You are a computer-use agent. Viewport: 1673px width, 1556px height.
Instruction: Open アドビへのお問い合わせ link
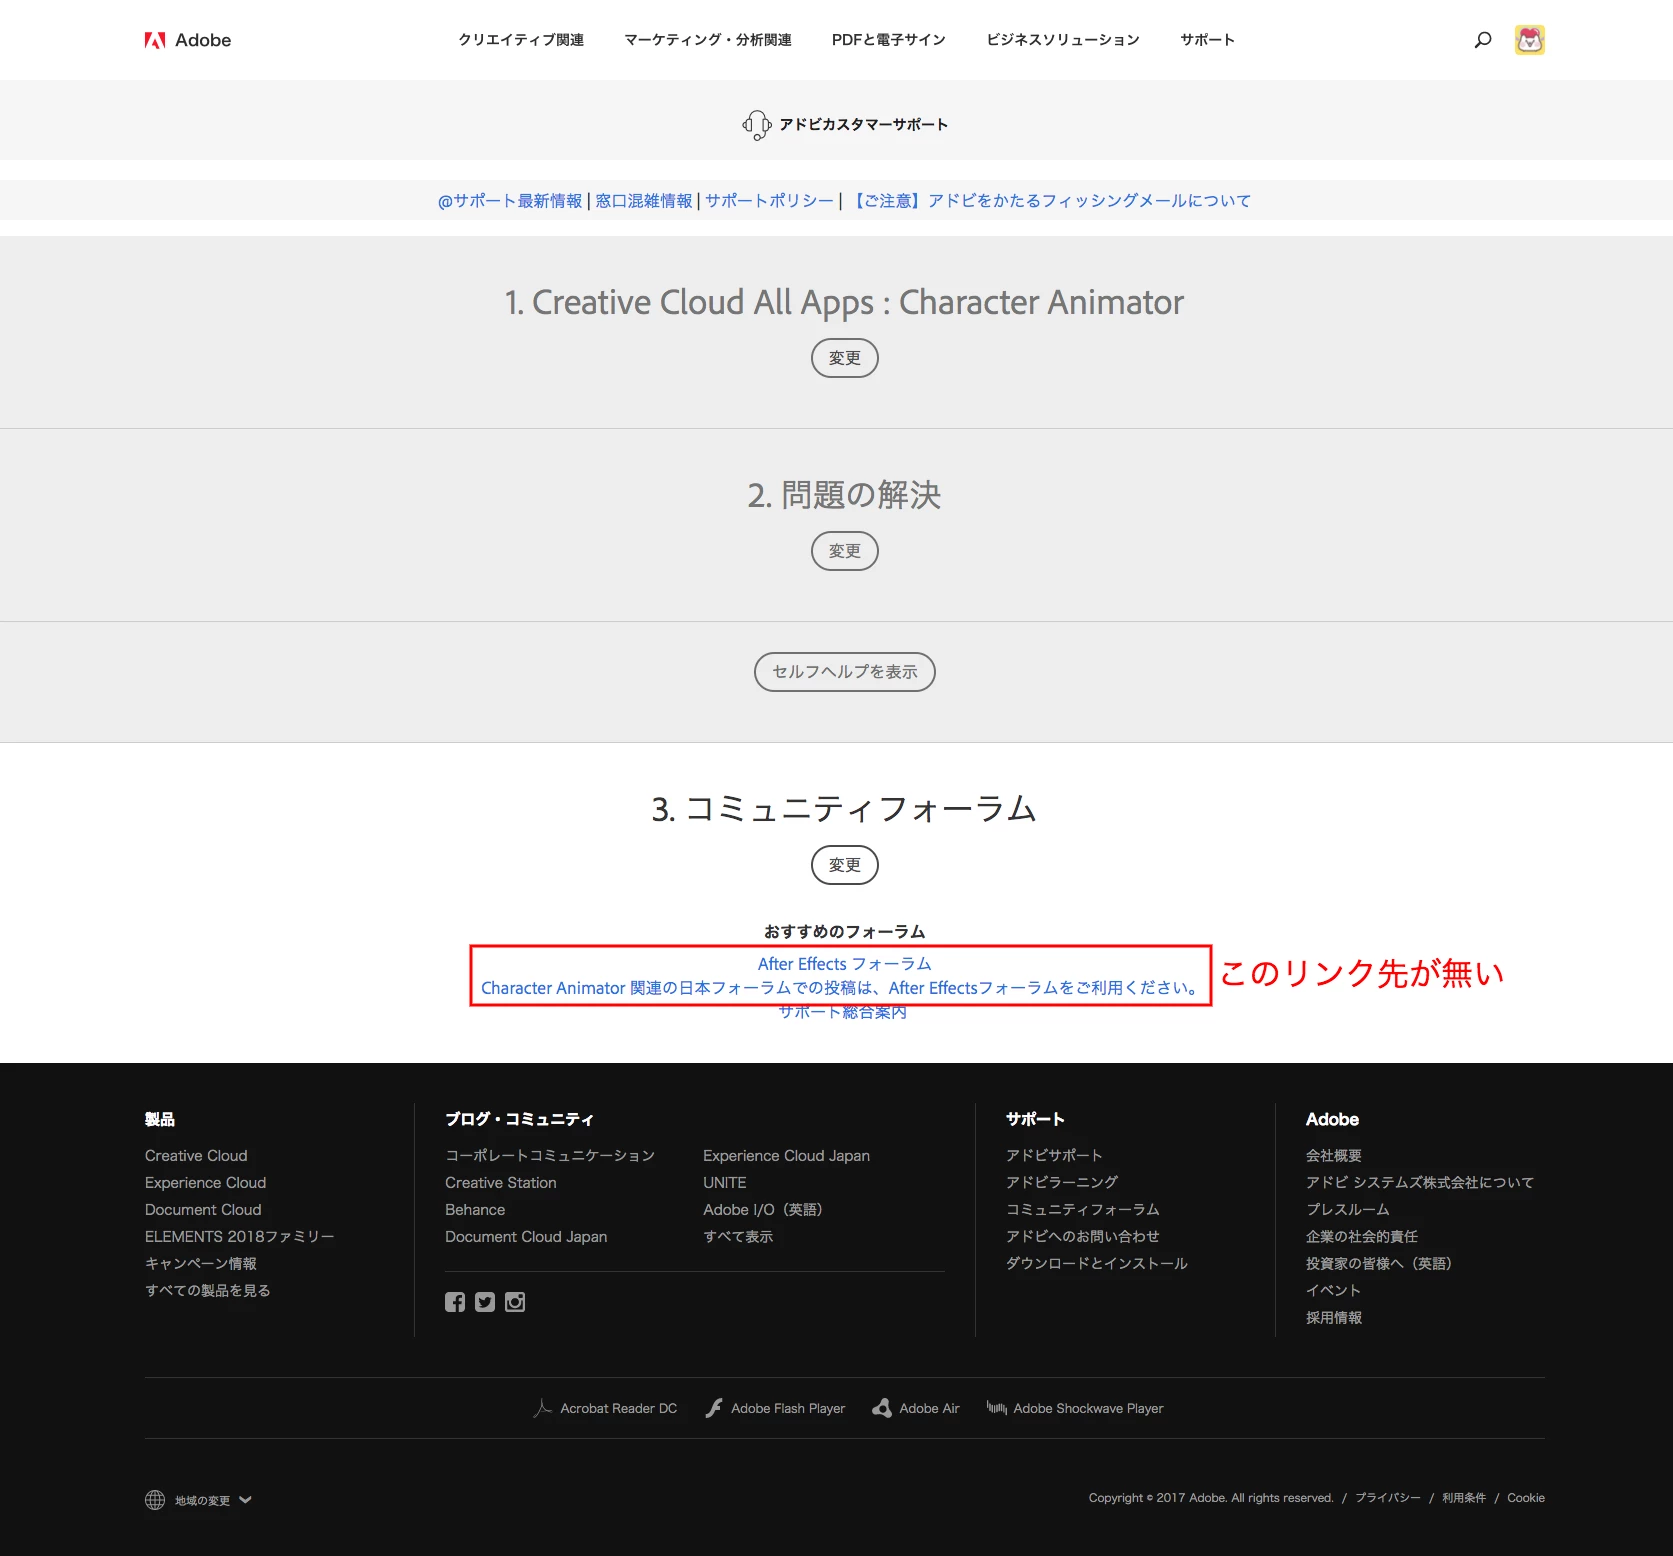click(1083, 1237)
